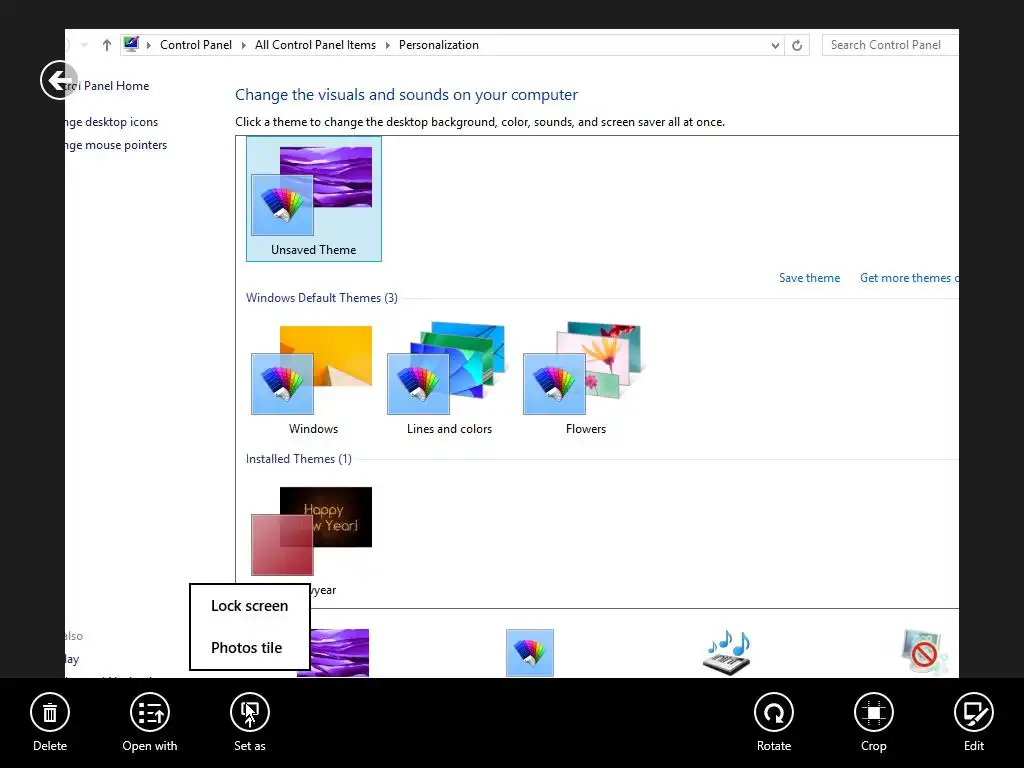Click 'All Control Panel Items' breadcrumb
1024x768 pixels.
click(x=315, y=45)
